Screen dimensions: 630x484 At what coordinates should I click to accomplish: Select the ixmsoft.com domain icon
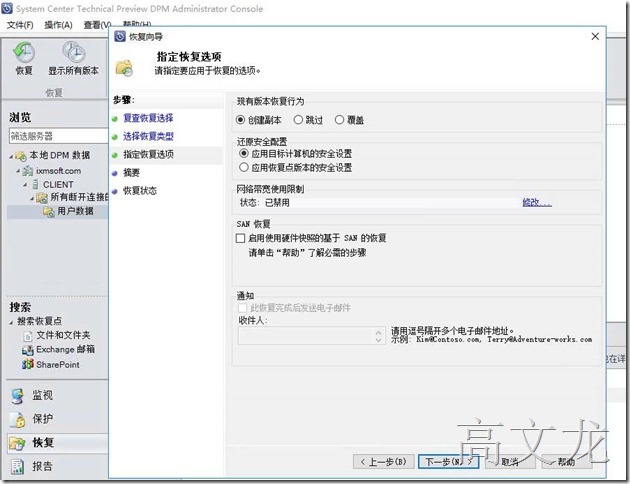(x=28, y=171)
